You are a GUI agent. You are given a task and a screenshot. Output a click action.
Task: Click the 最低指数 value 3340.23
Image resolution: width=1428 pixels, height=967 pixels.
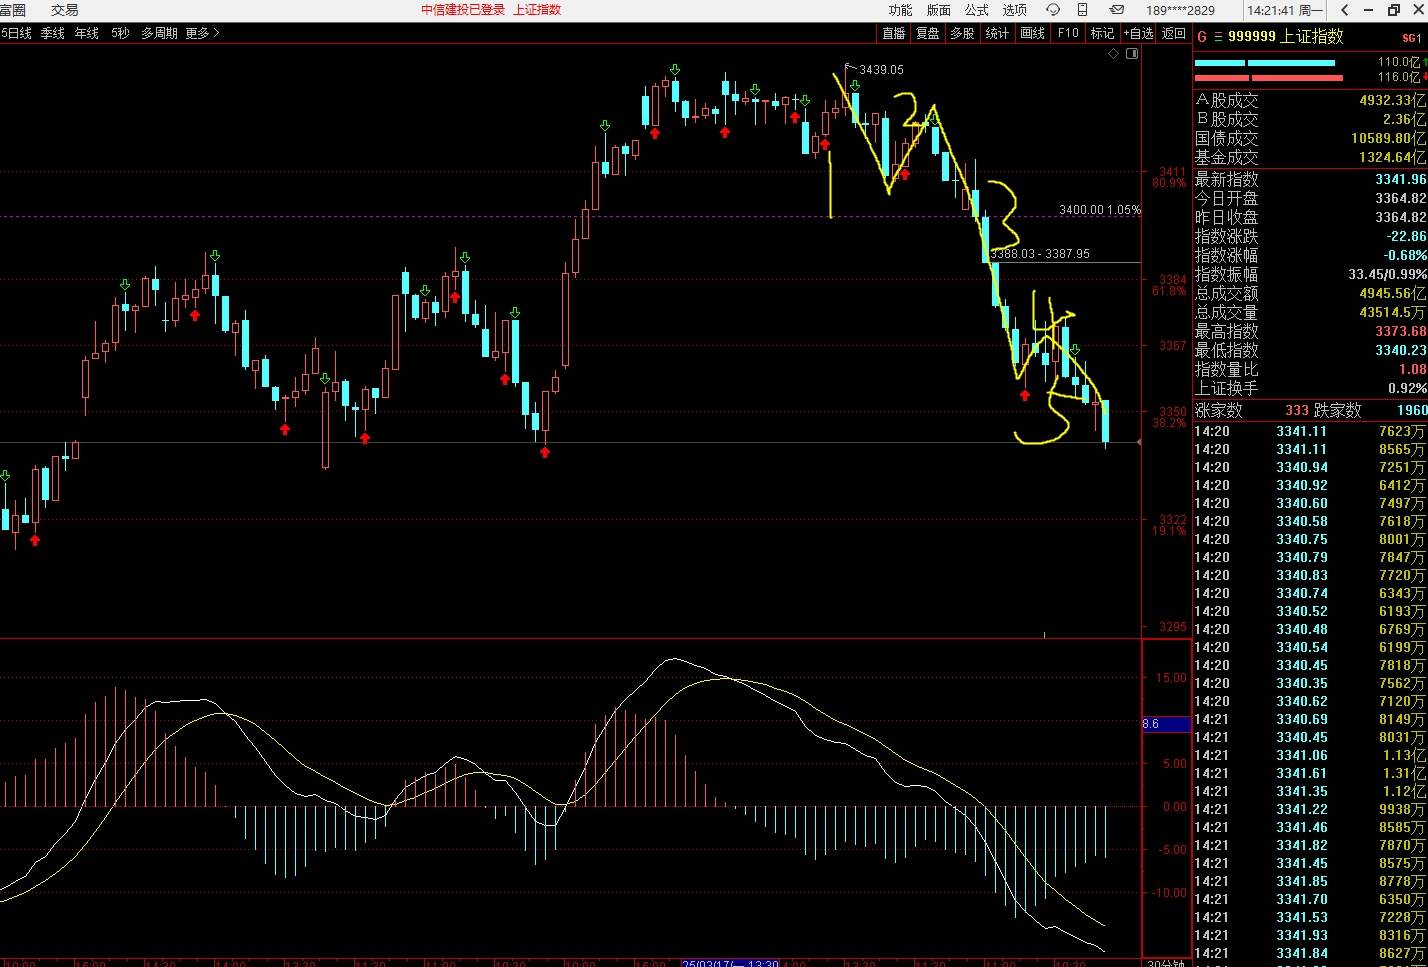pos(1400,351)
